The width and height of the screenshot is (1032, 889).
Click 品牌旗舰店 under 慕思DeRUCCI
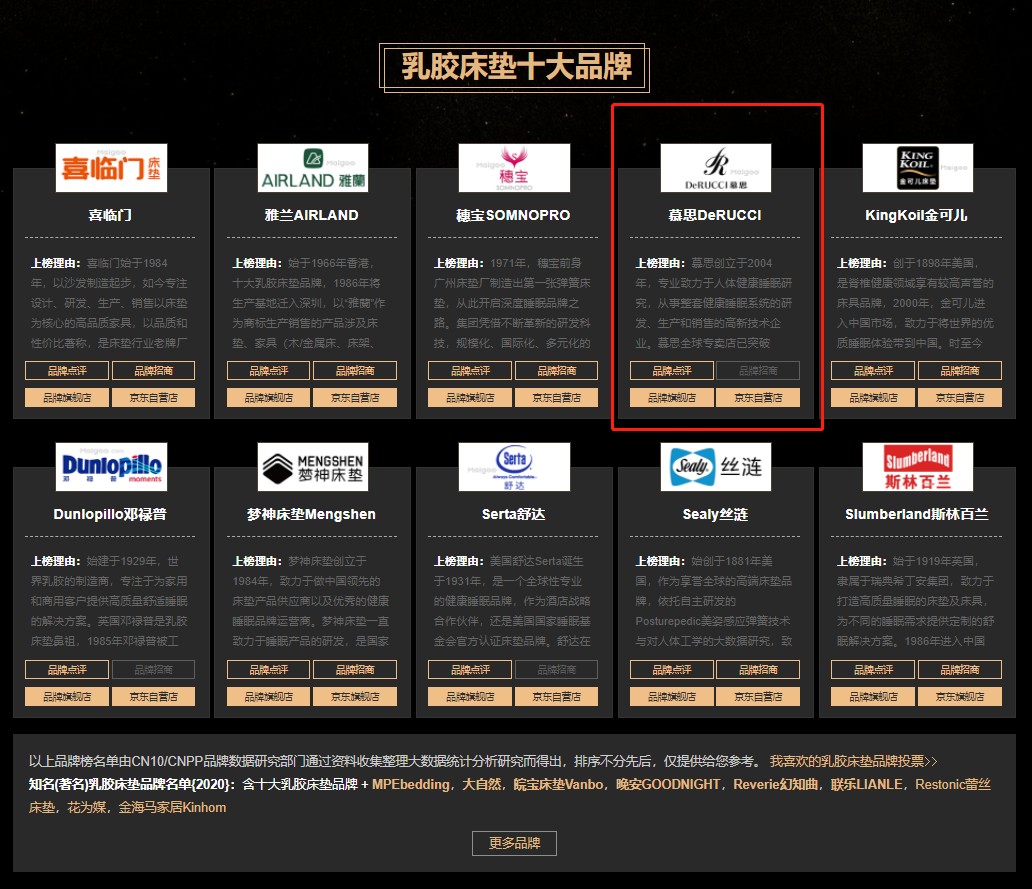pos(671,396)
